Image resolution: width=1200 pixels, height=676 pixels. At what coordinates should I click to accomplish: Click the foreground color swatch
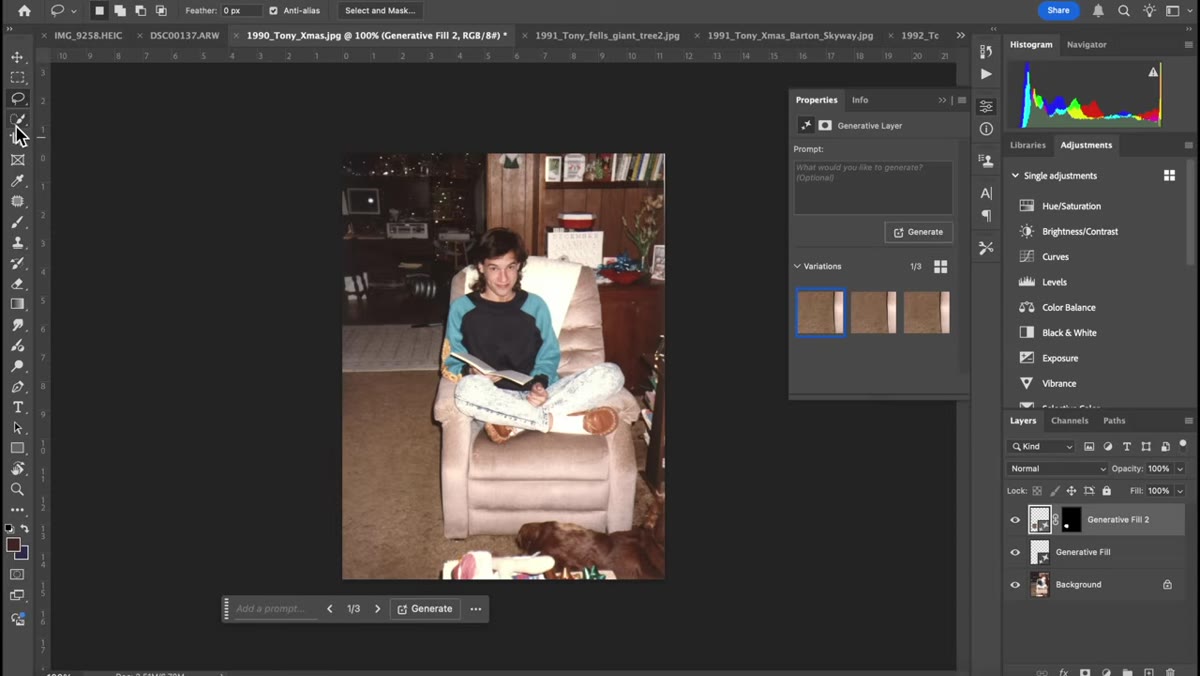click(13, 545)
